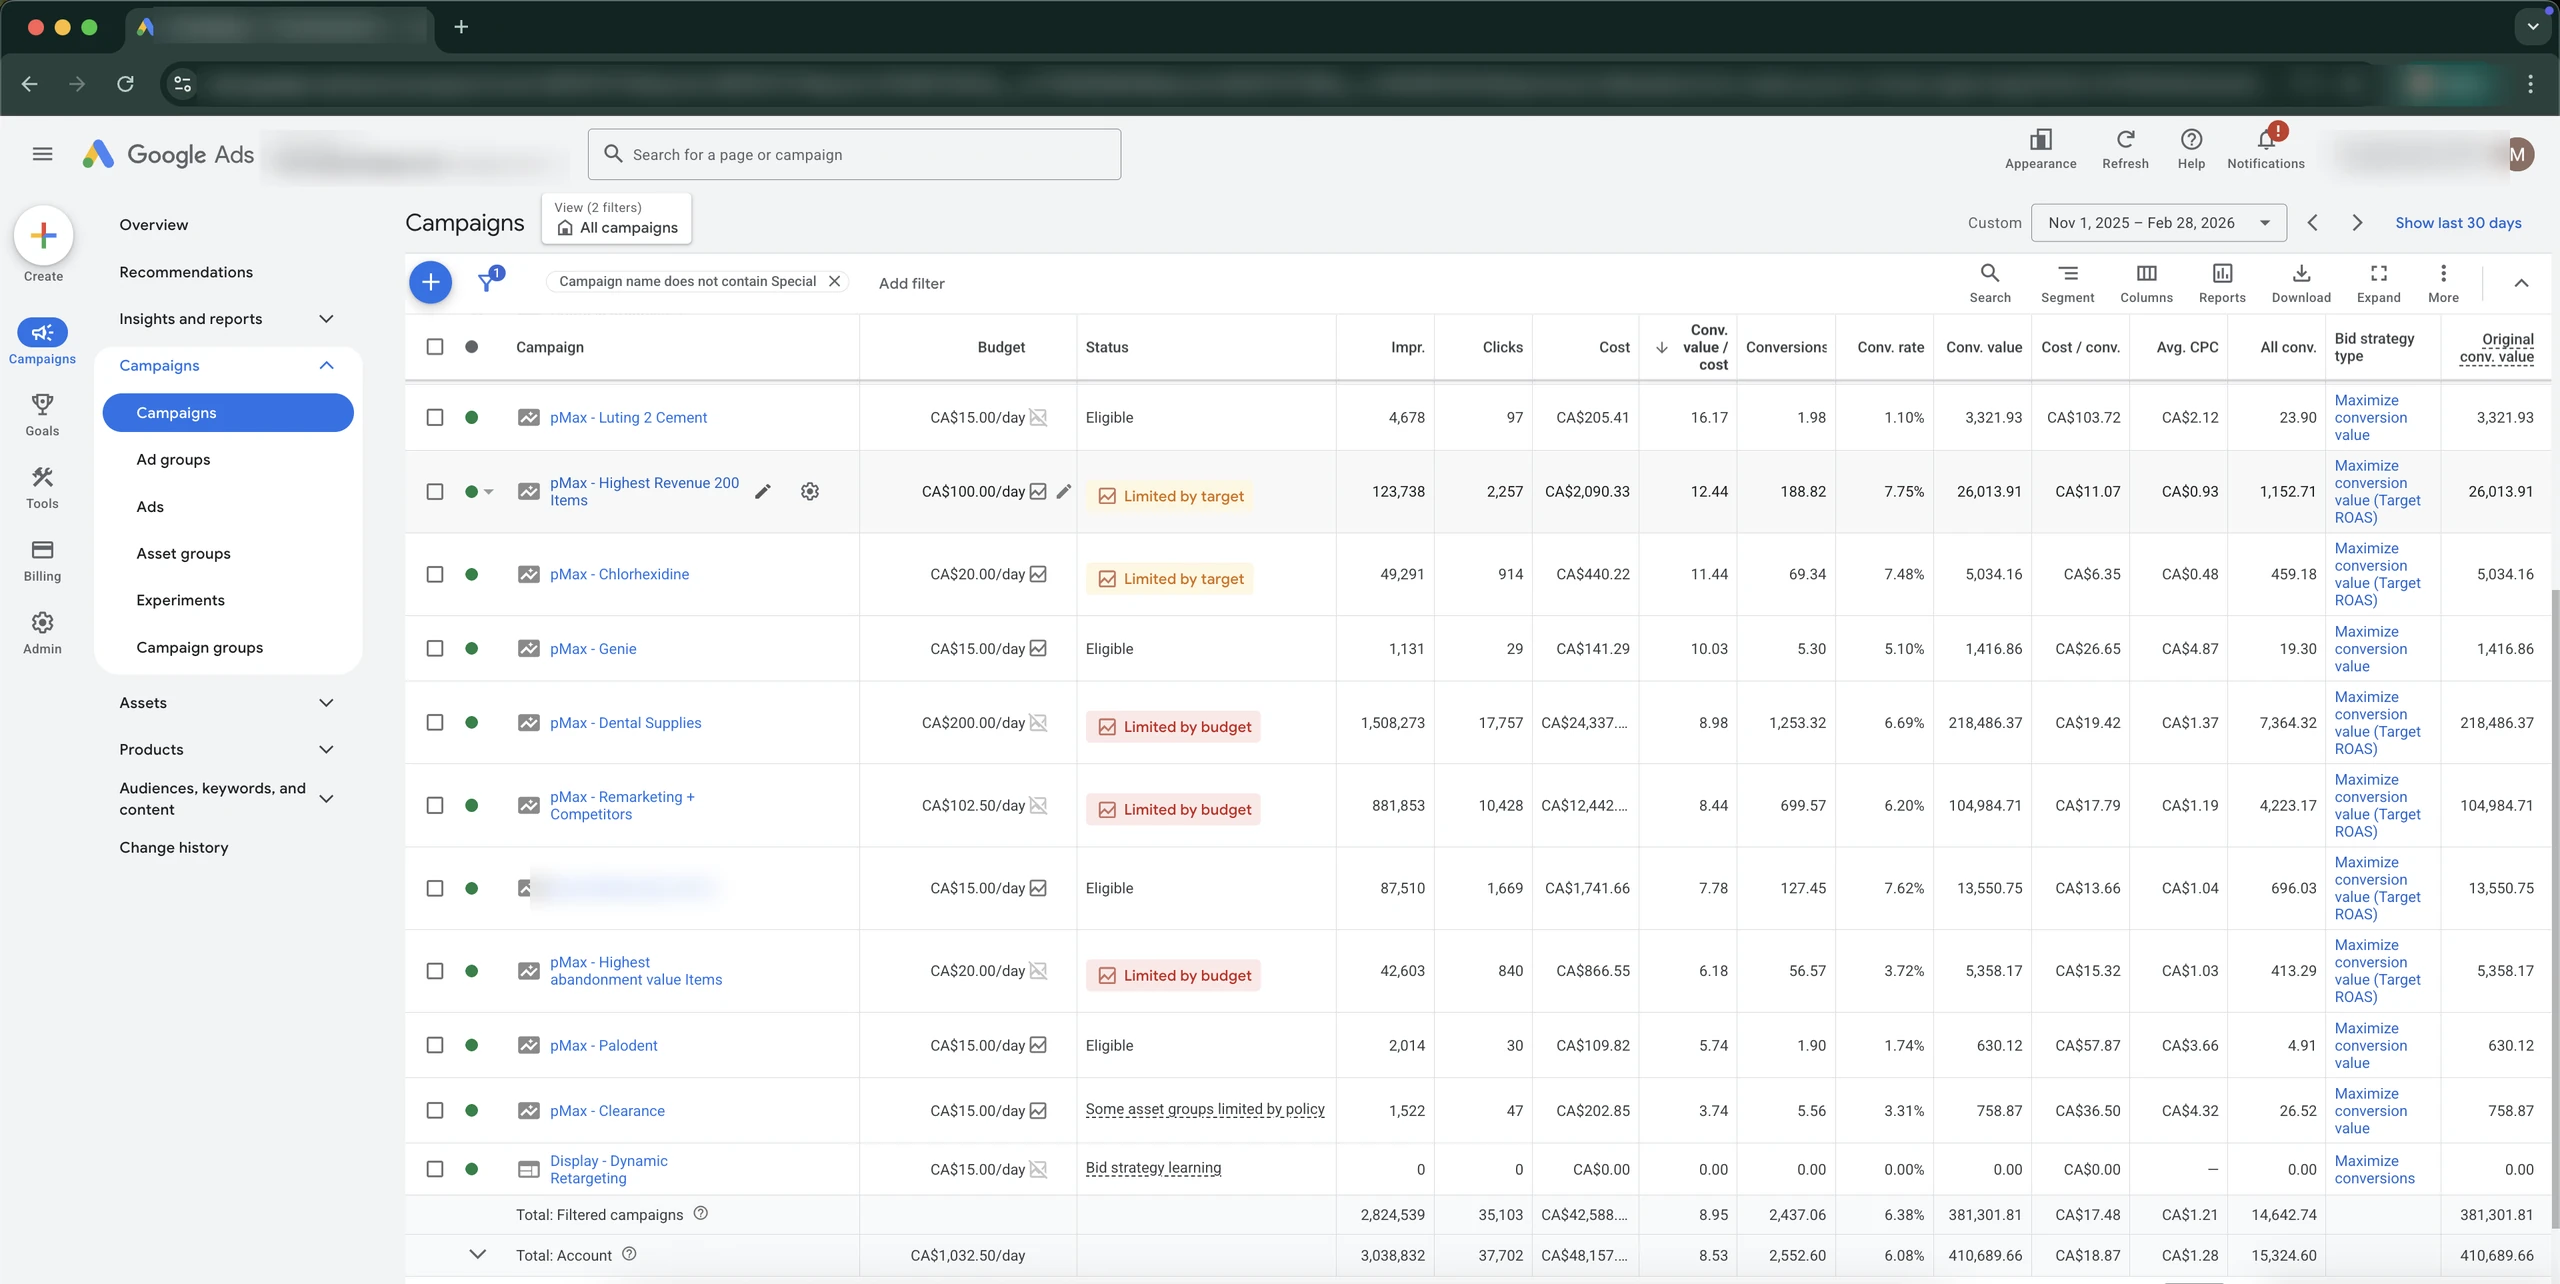Viewport: 2560px width, 1284px height.
Task: Open pMax - Clearance campaign link
Action: [607, 1110]
